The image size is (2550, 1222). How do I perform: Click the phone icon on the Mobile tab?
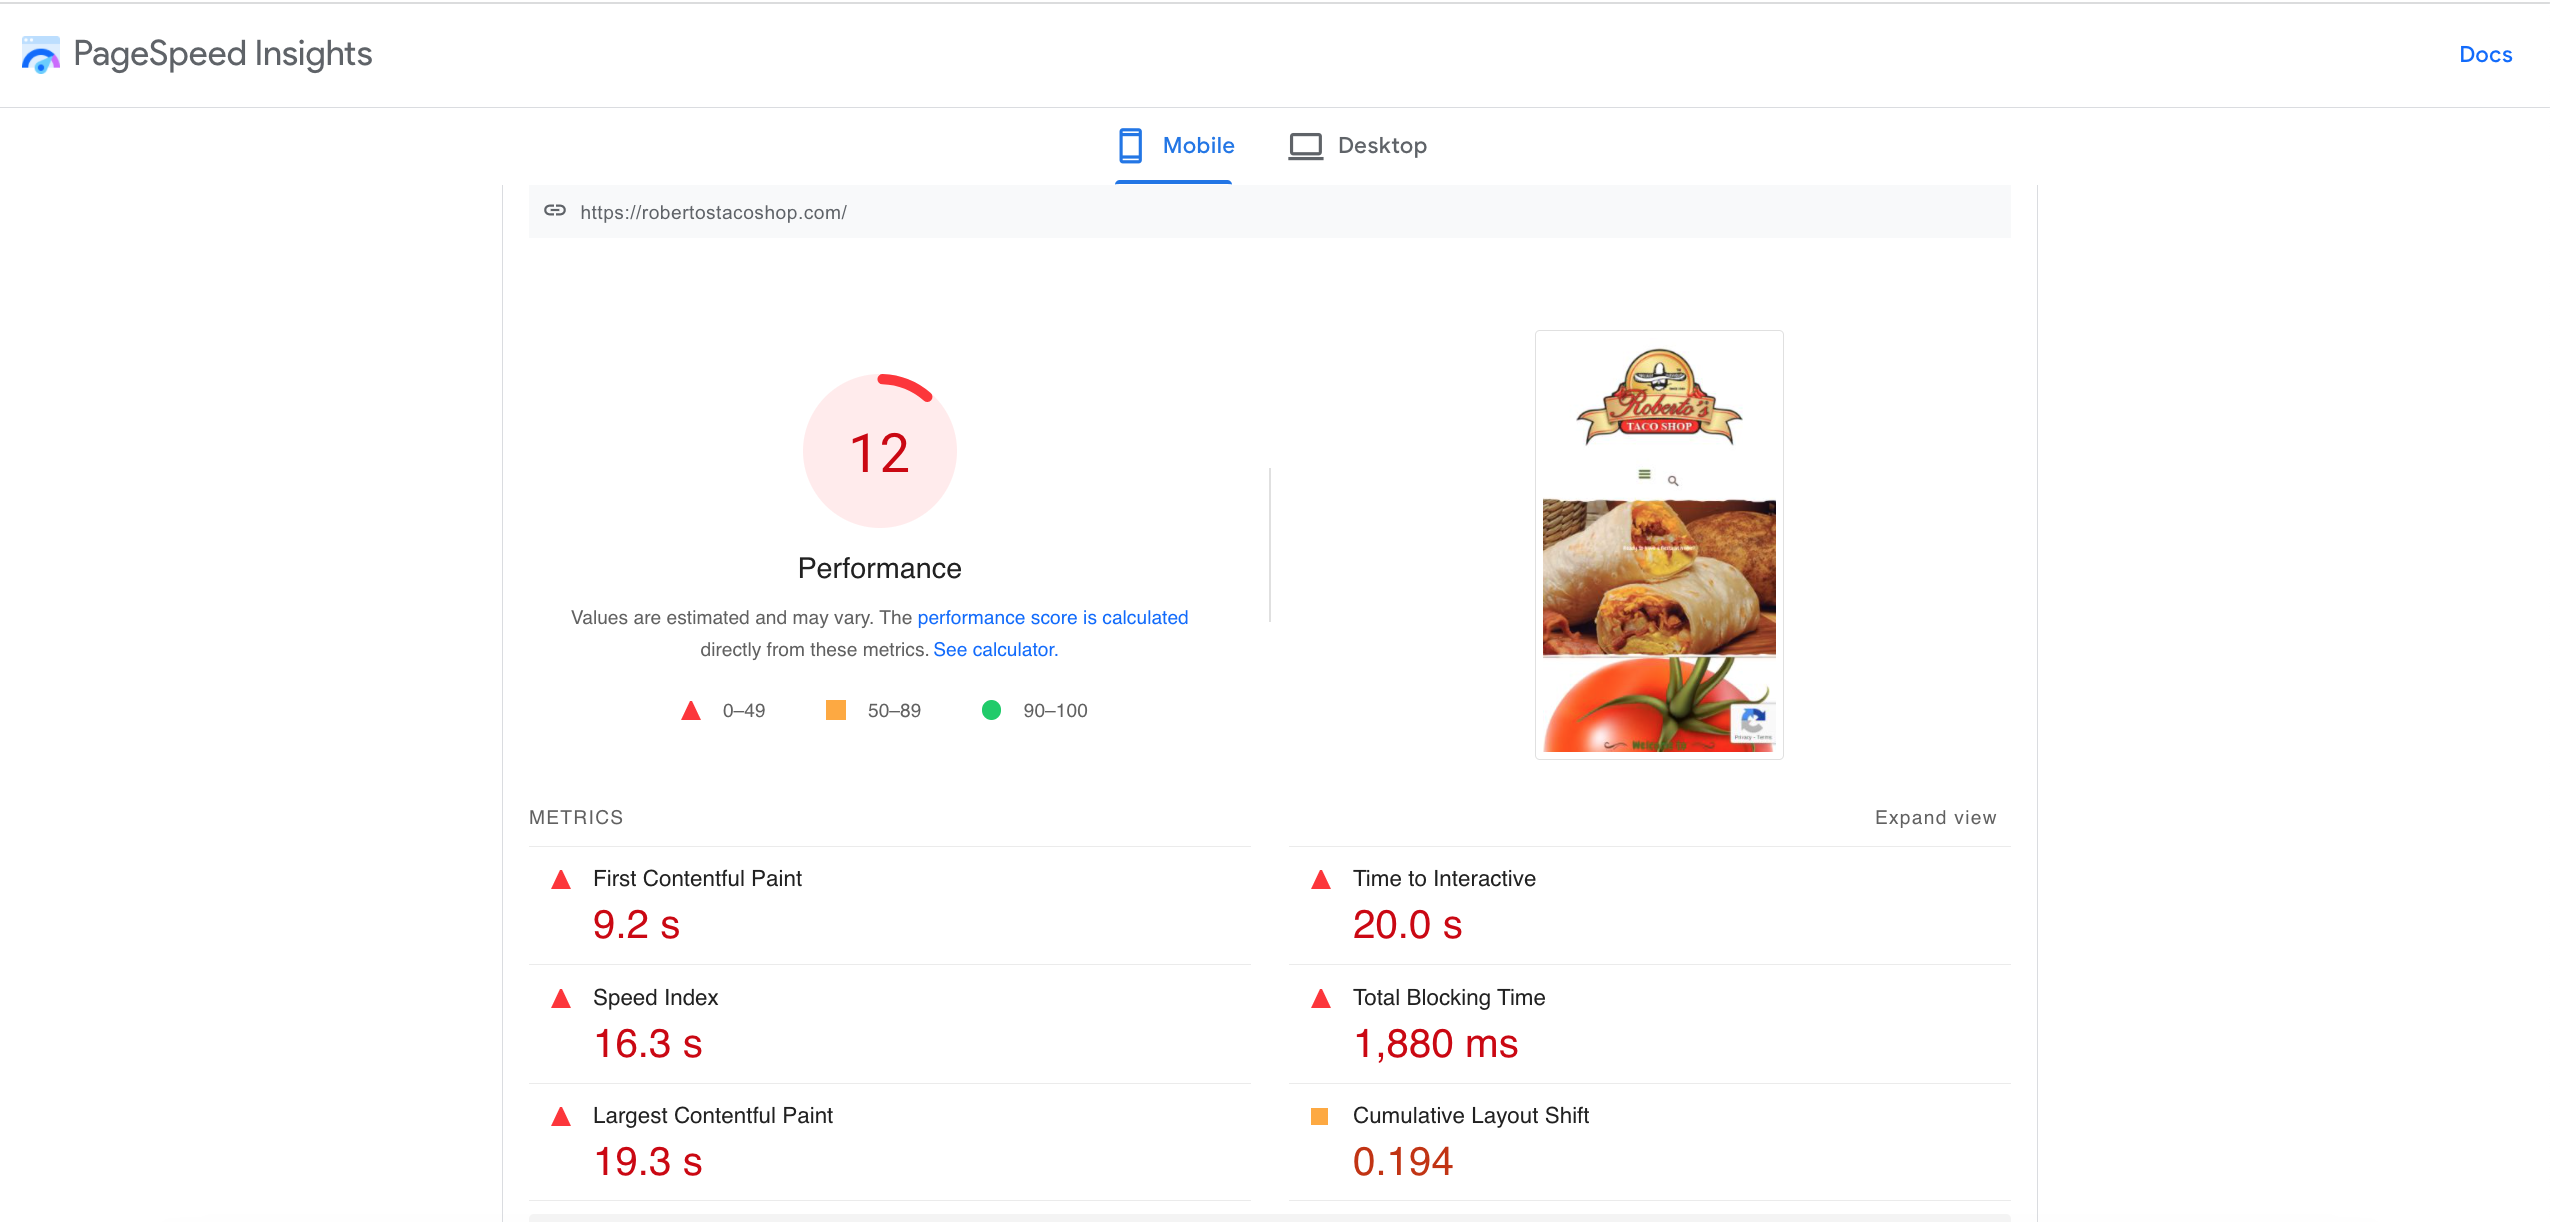1130,145
